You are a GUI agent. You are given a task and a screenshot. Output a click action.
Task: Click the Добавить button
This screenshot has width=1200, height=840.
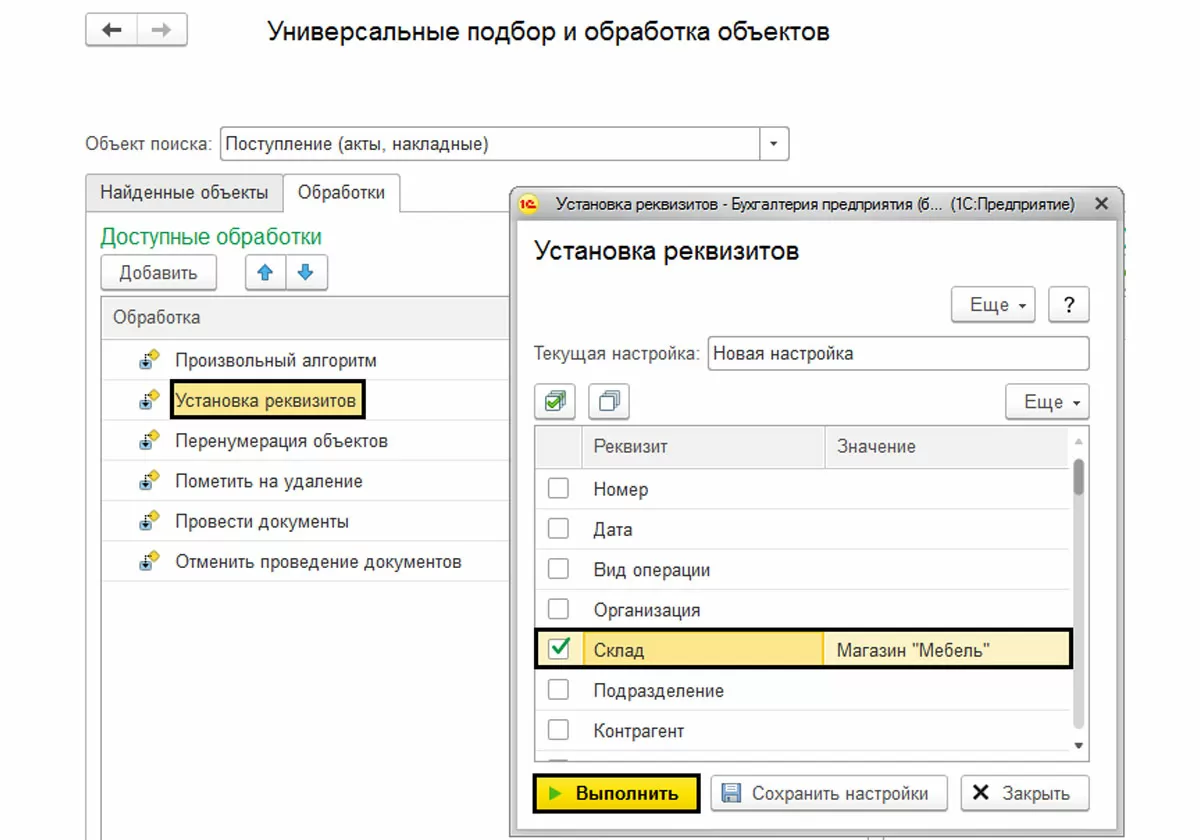(x=158, y=272)
